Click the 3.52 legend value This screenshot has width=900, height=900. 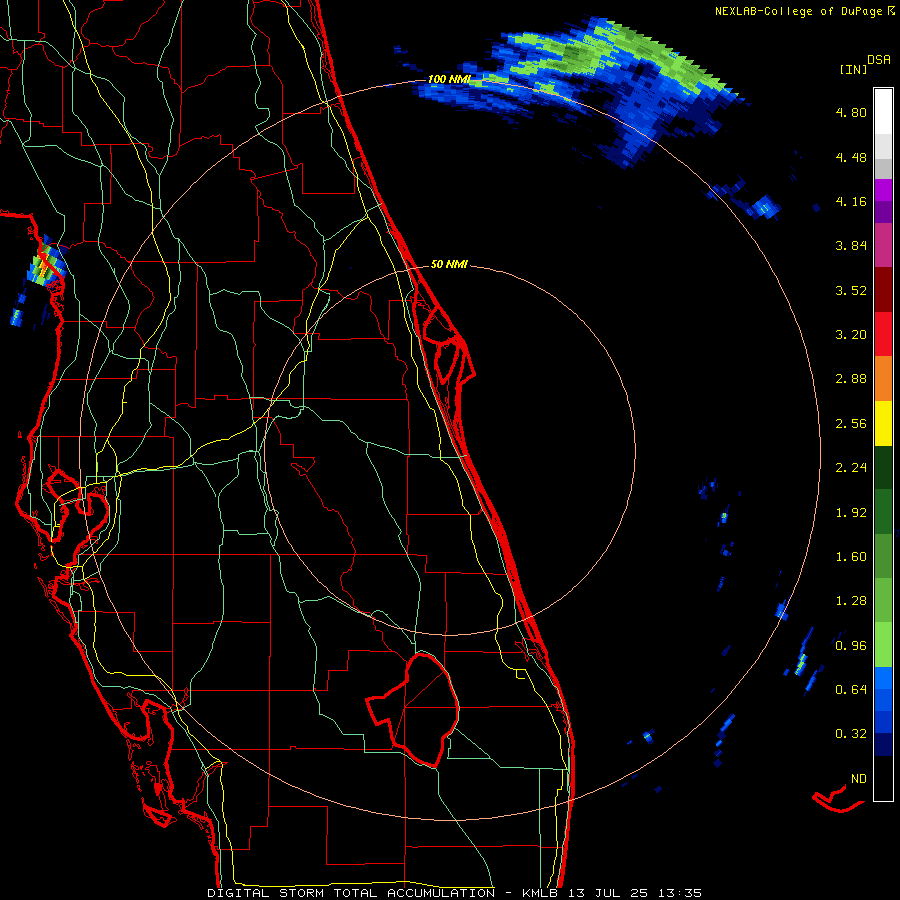click(851, 290)
